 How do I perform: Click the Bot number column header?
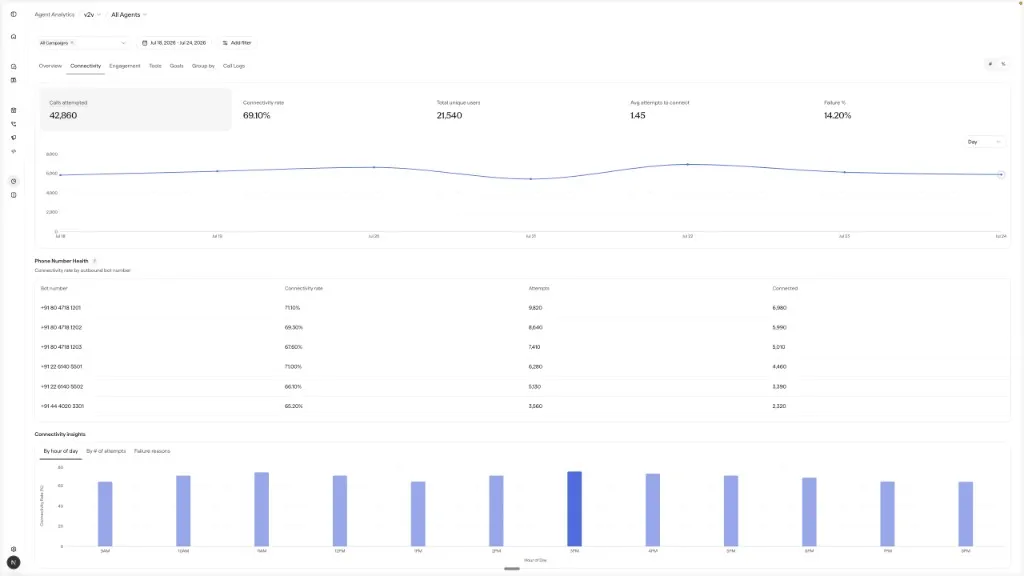pos(54,288)
